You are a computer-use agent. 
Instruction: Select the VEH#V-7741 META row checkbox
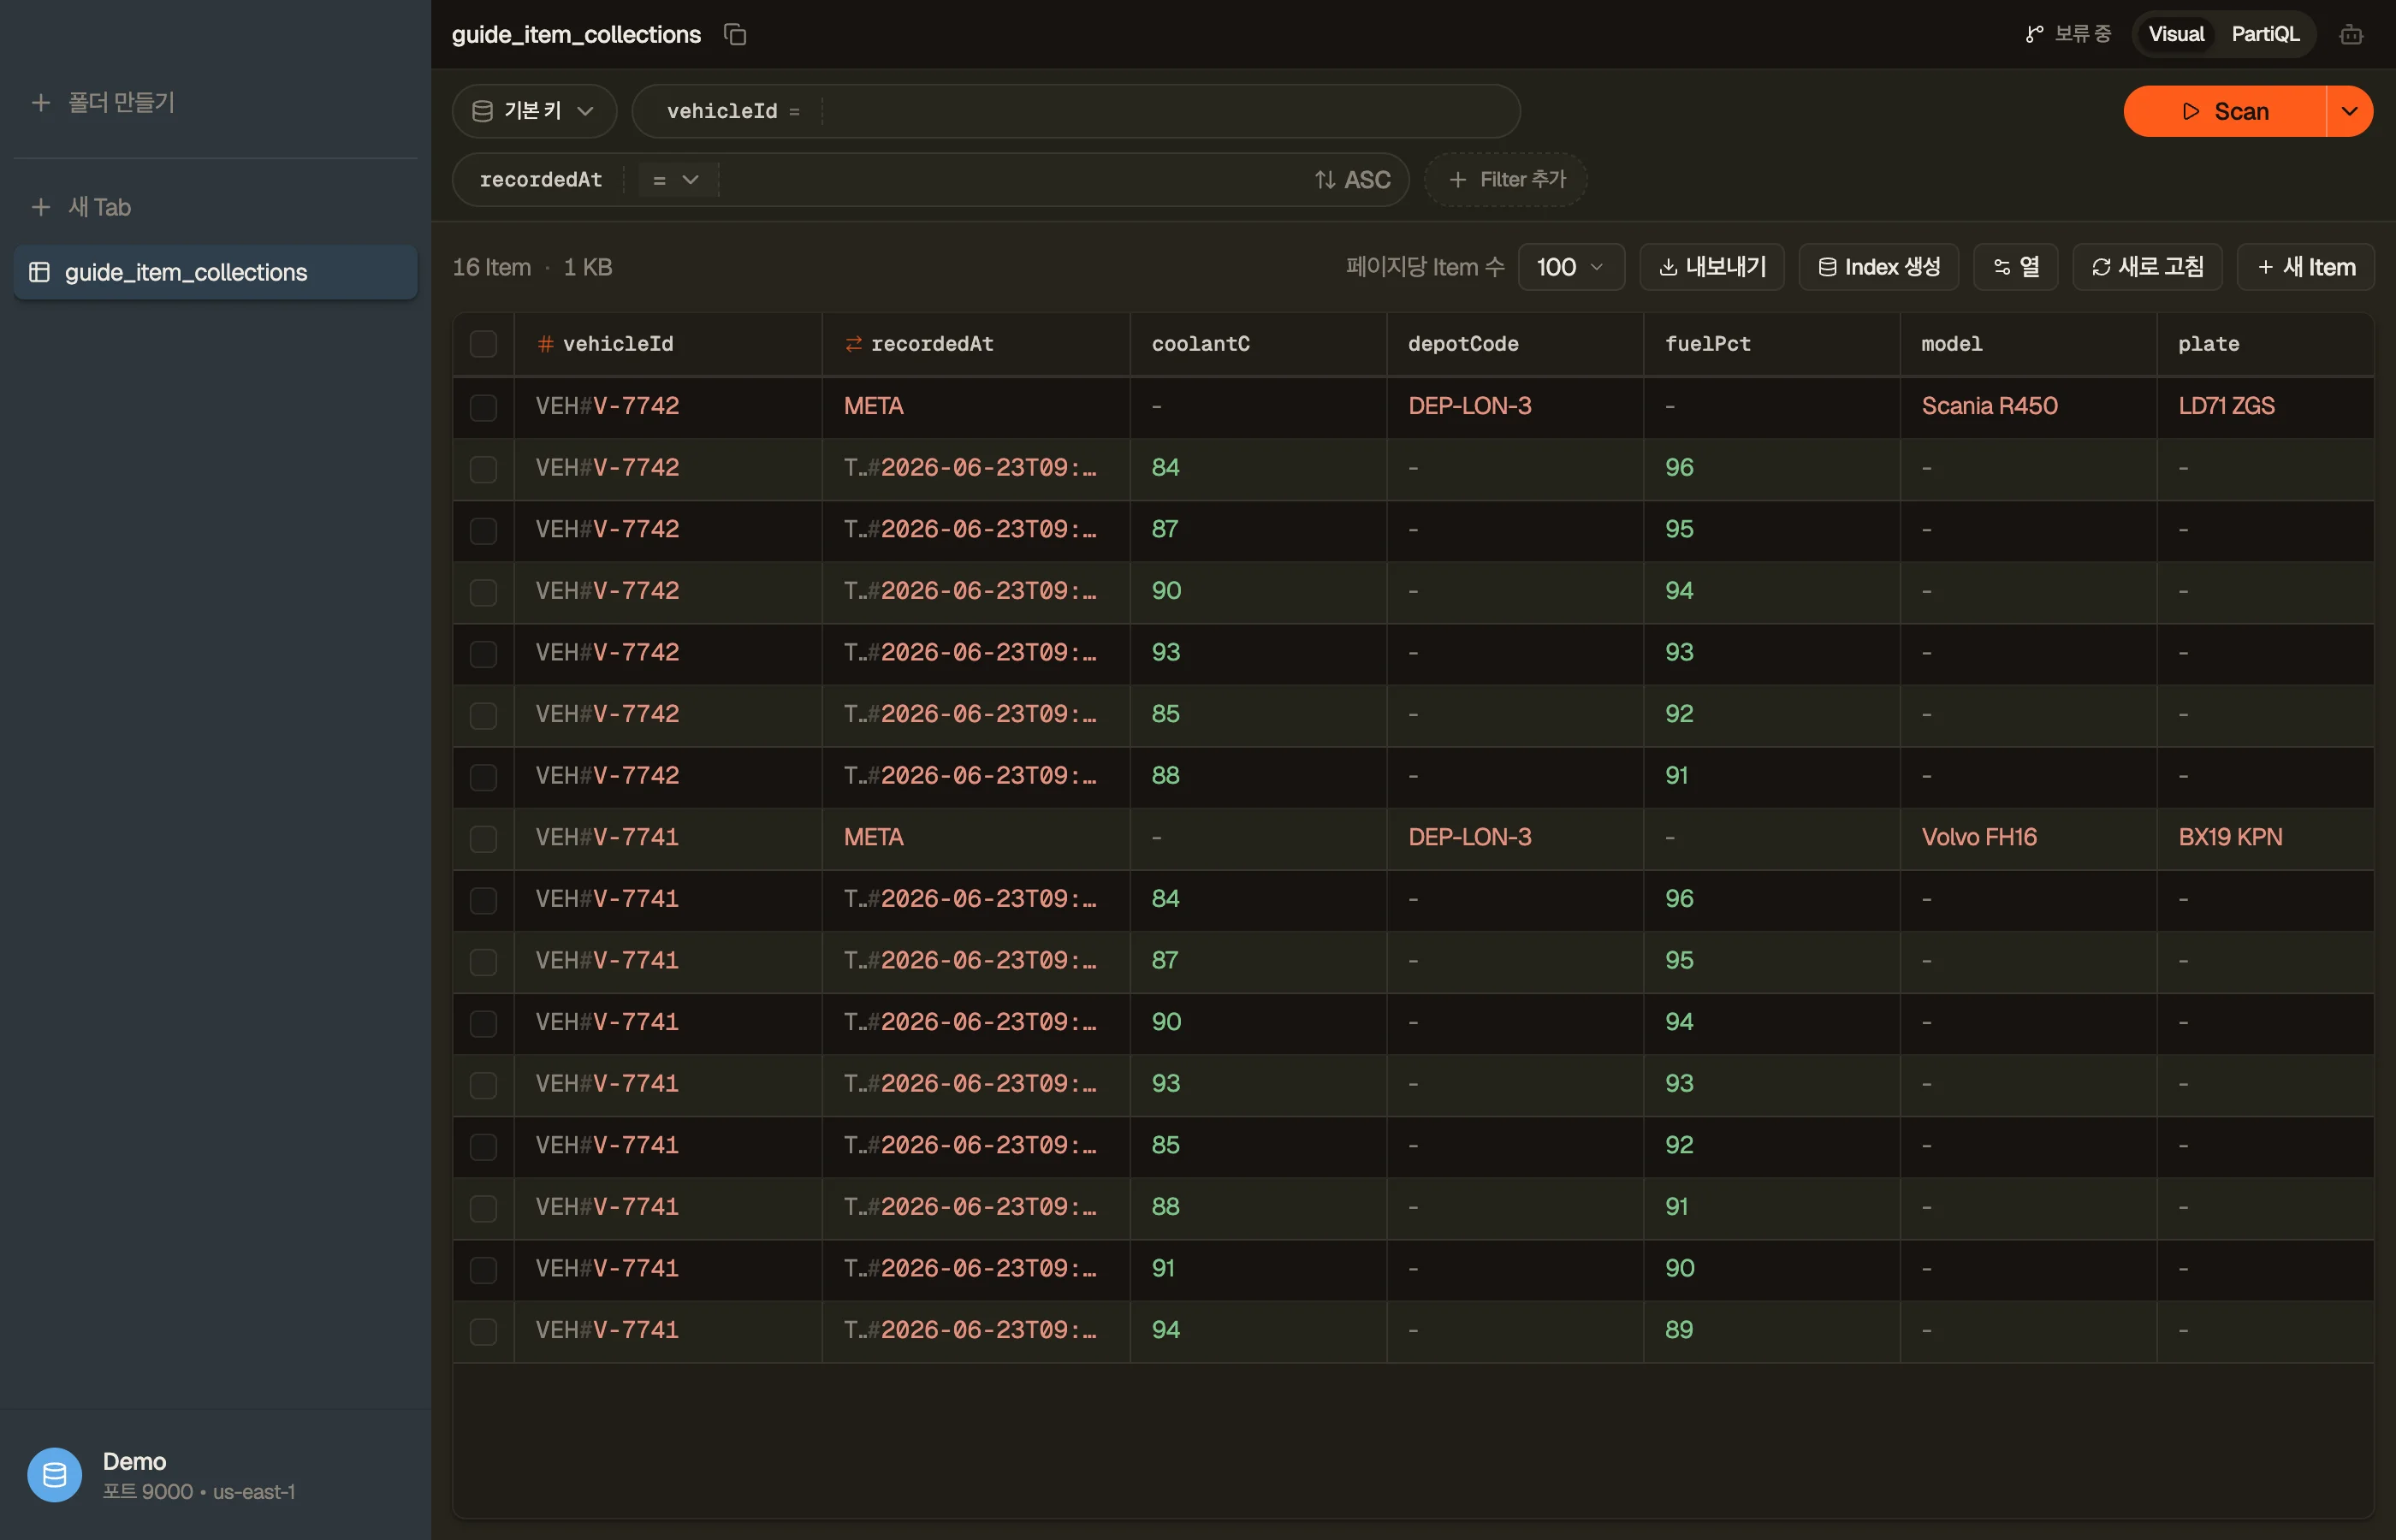click(483, 838)
